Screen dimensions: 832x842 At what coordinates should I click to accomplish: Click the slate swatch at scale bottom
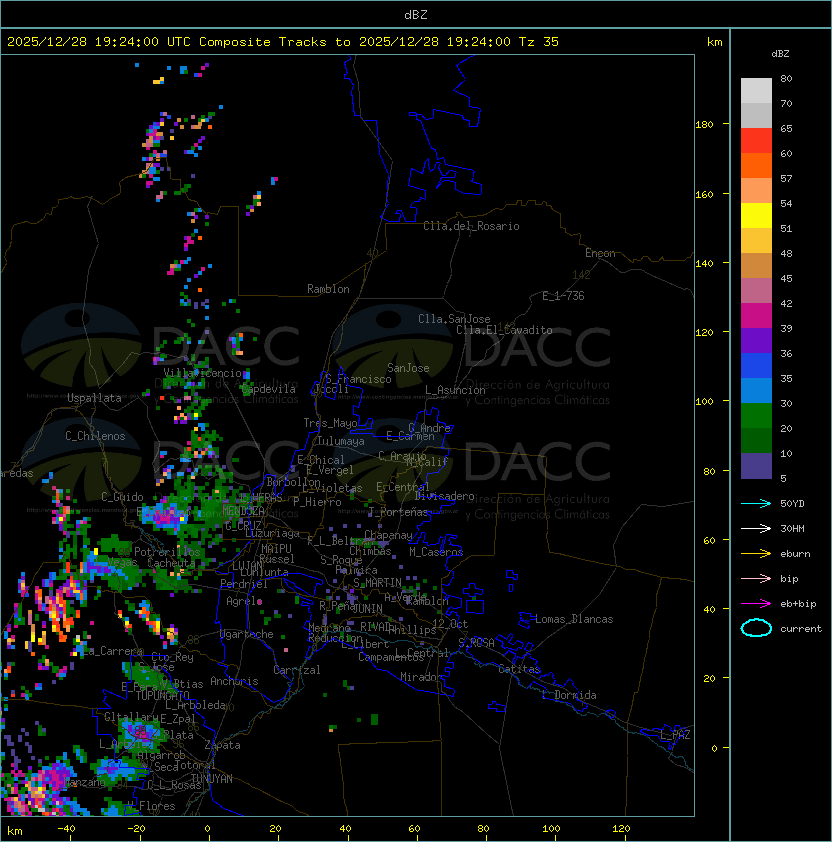point(756,466)
